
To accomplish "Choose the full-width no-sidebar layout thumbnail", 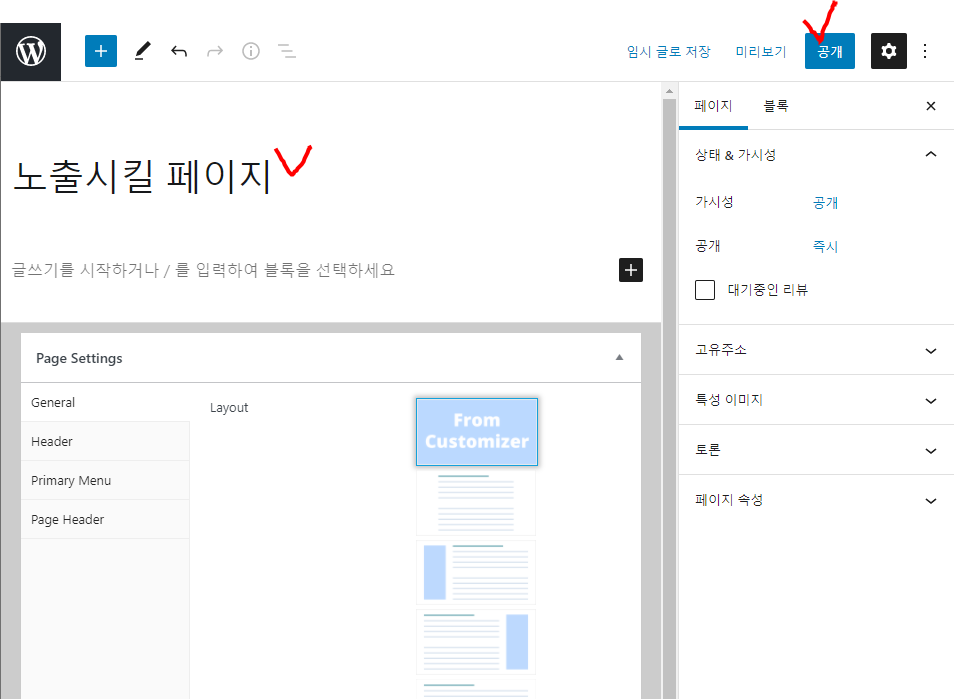I will click(476, 503).
